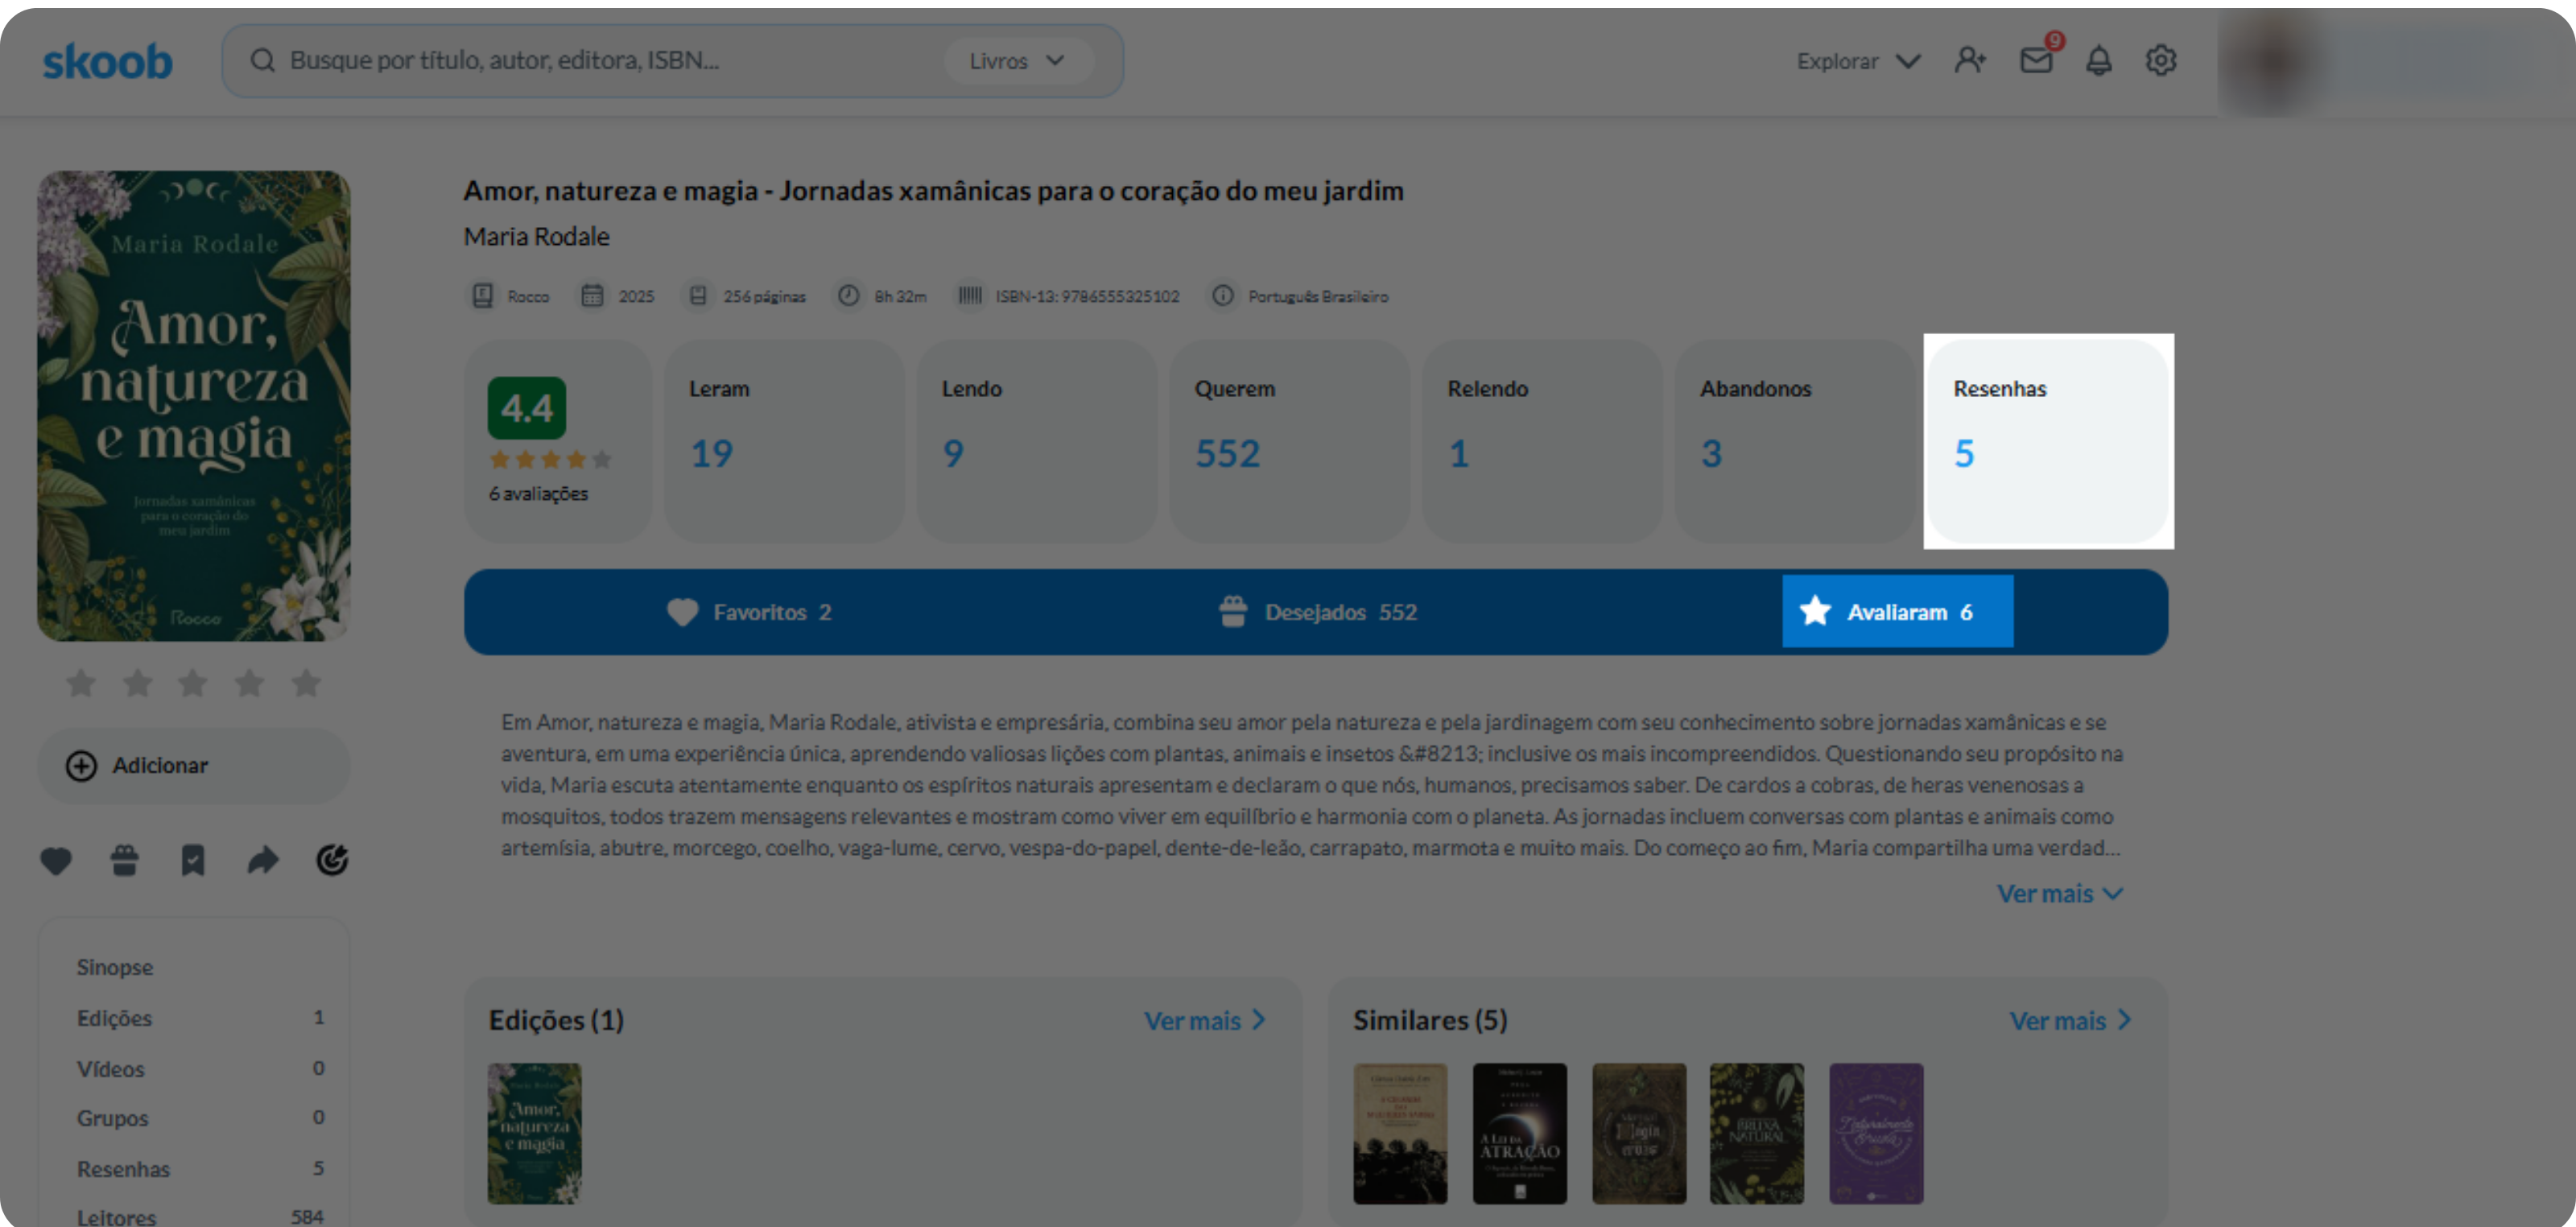Open the Leram 19 stat card

pyautogui.click(x=784, y=441)
